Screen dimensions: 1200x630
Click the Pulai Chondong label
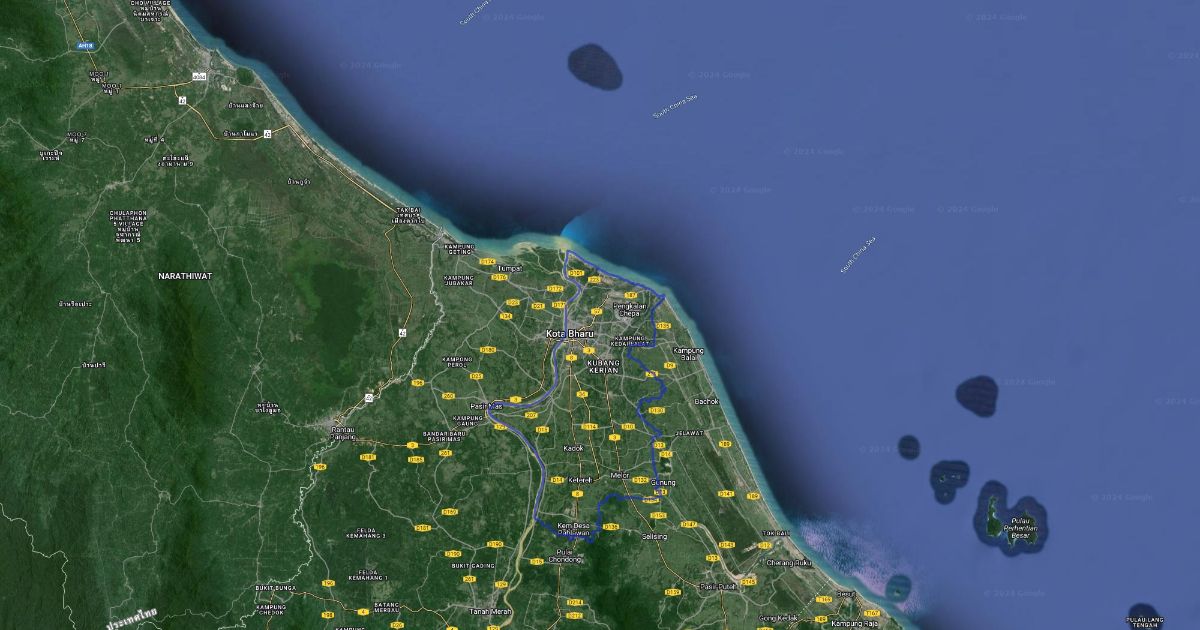point(567,555)
